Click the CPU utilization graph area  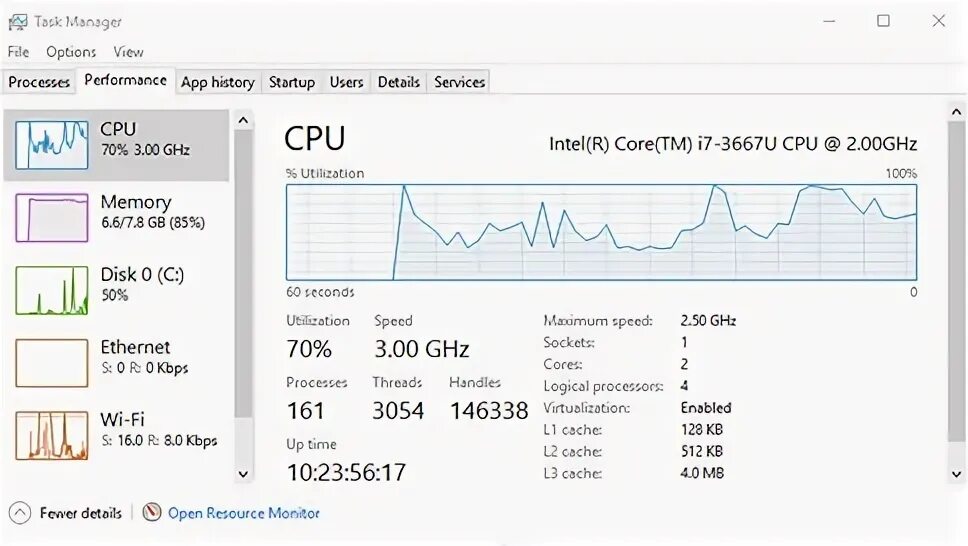[601, 231]
